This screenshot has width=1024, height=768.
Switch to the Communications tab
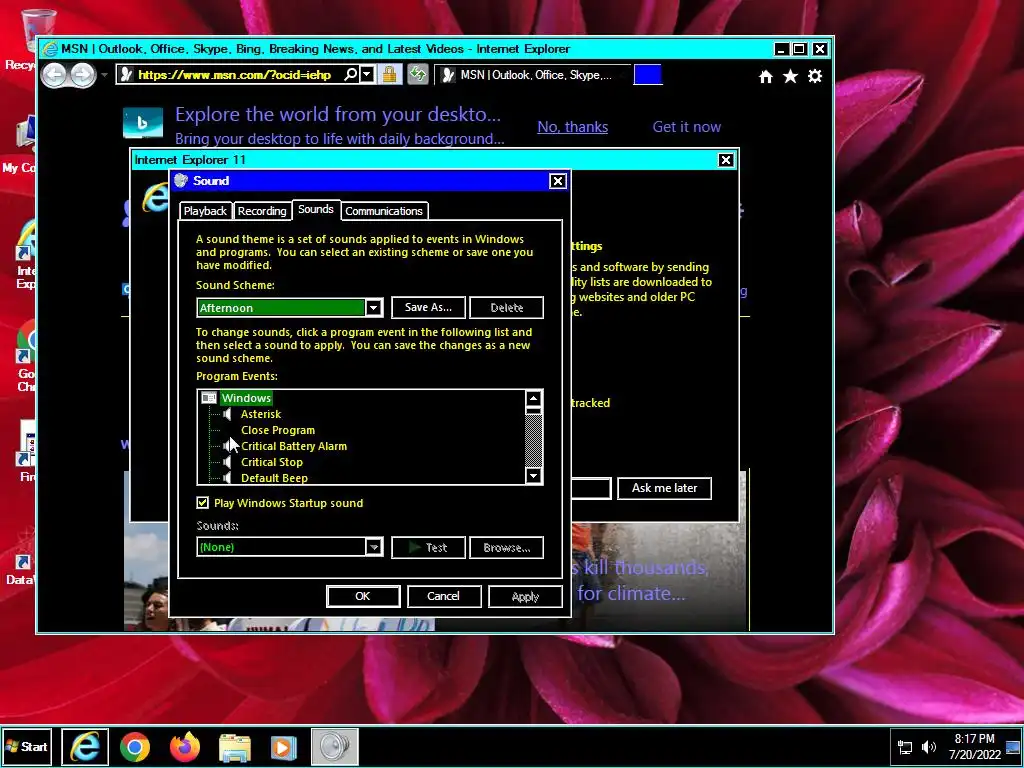(x=384, y=211)
